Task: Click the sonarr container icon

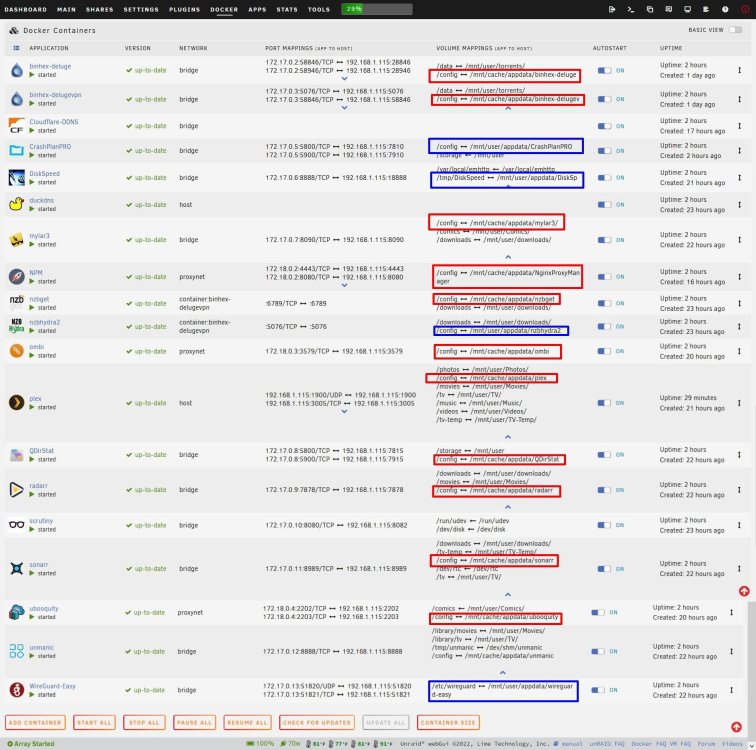Action: [x=17, y=569]
